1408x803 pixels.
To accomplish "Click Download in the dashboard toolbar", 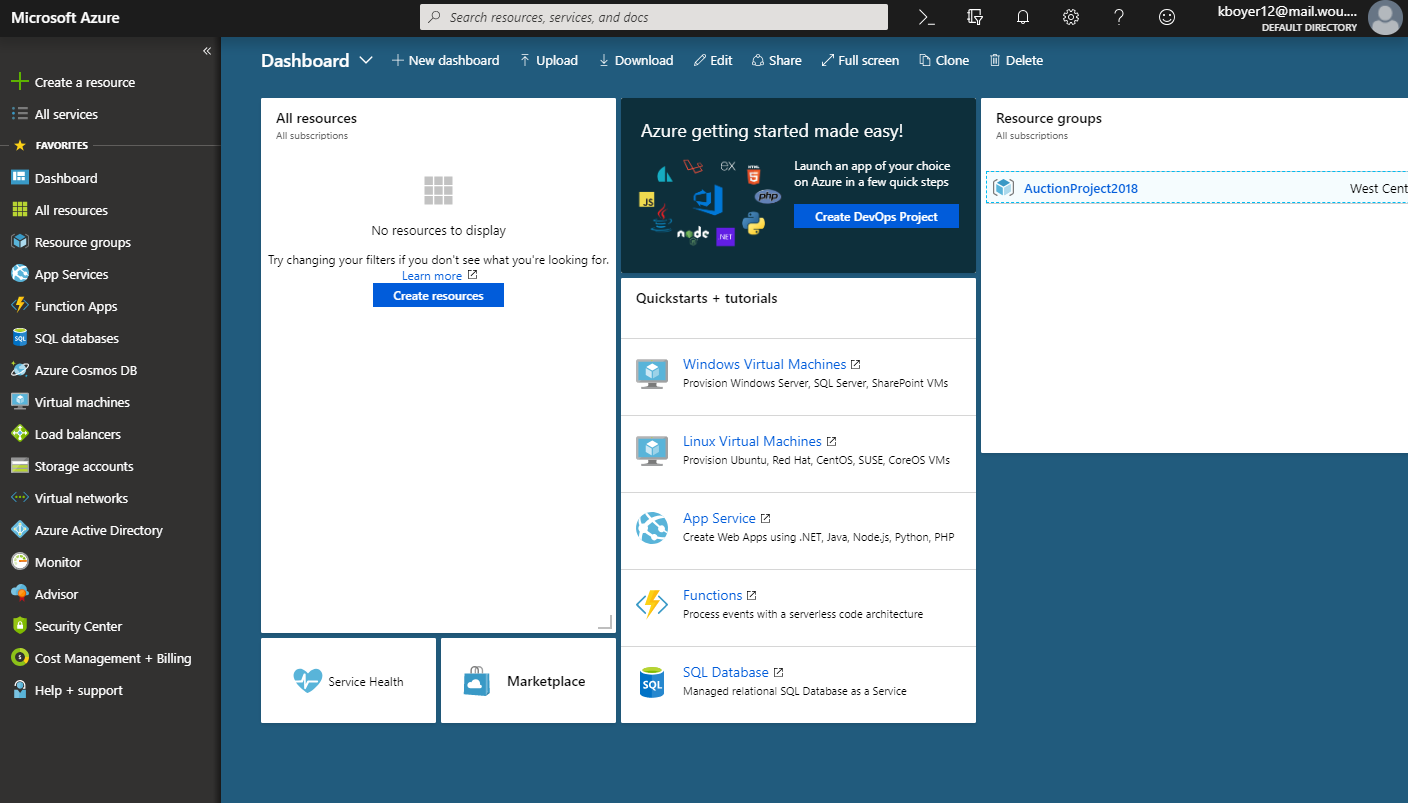I will (636, 60).
